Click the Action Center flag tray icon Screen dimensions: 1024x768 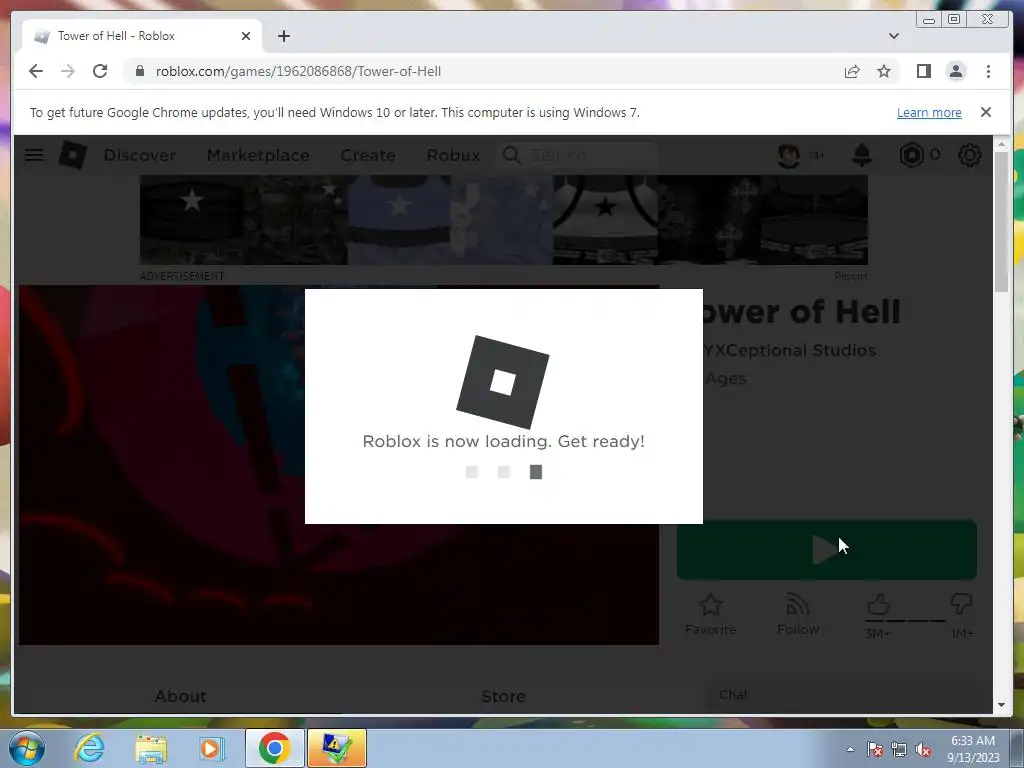(x=875, y=749)
